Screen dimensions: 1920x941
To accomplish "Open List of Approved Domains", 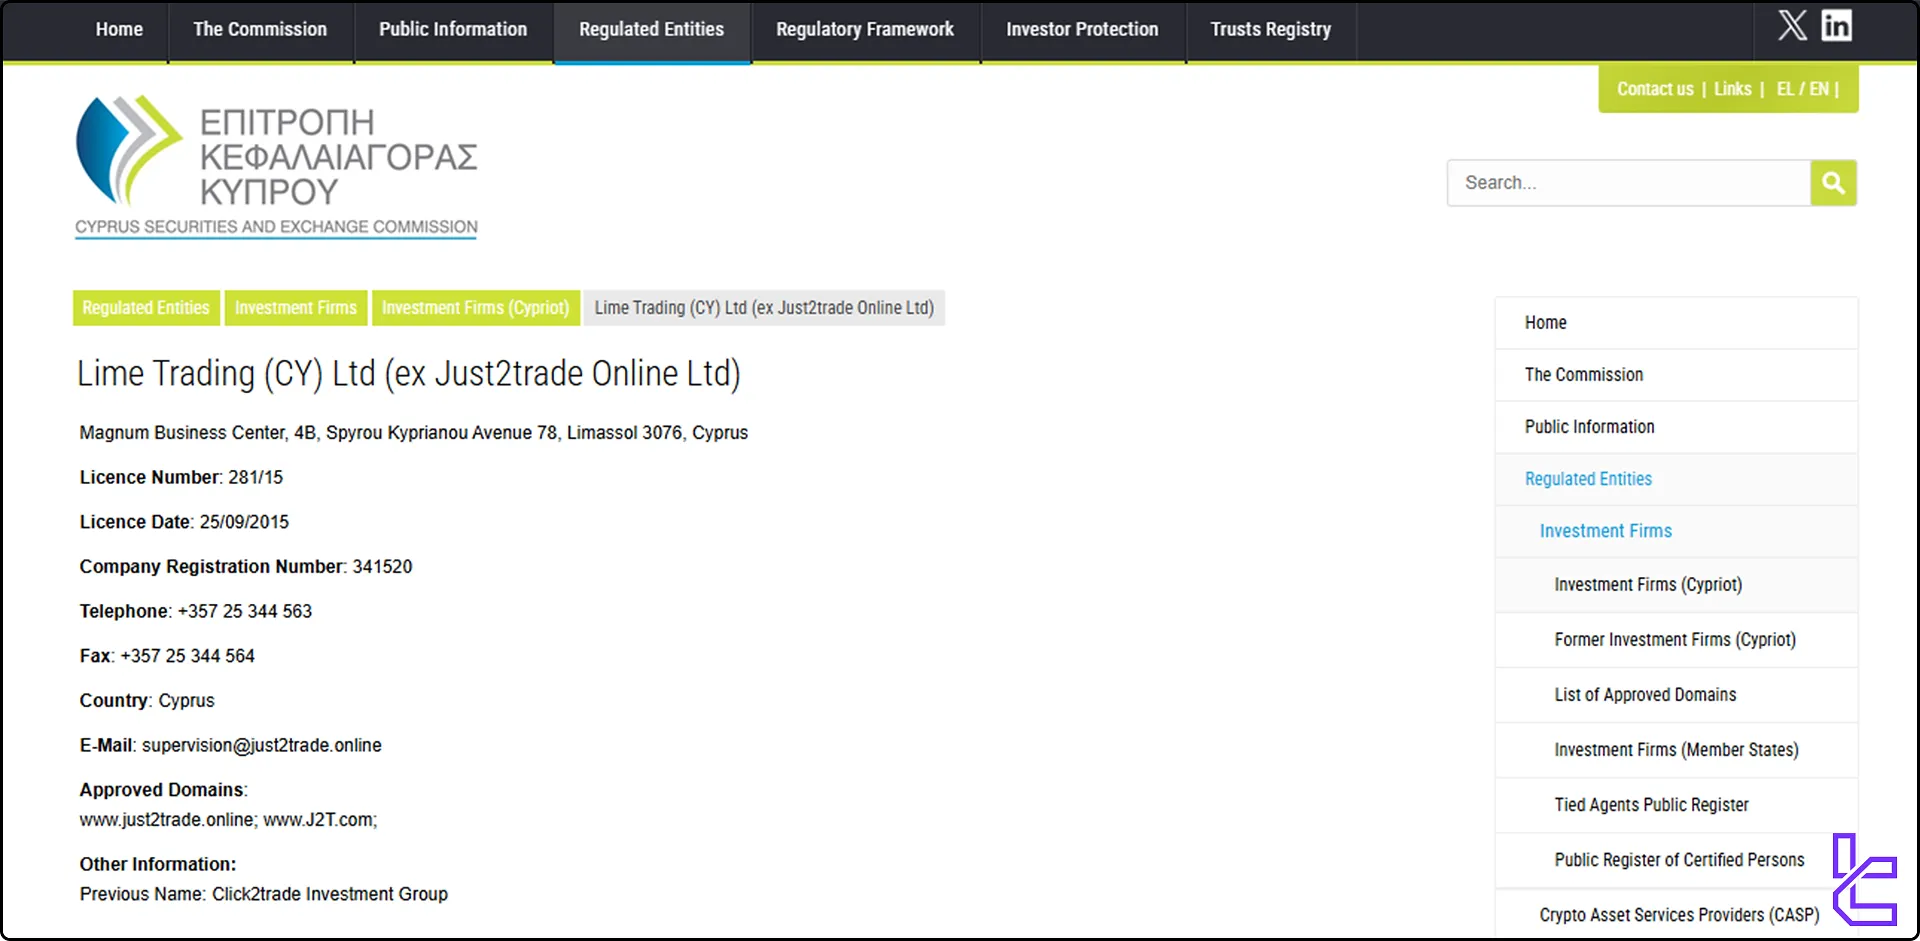I will pyautogui.click(x=1676, y=695).
